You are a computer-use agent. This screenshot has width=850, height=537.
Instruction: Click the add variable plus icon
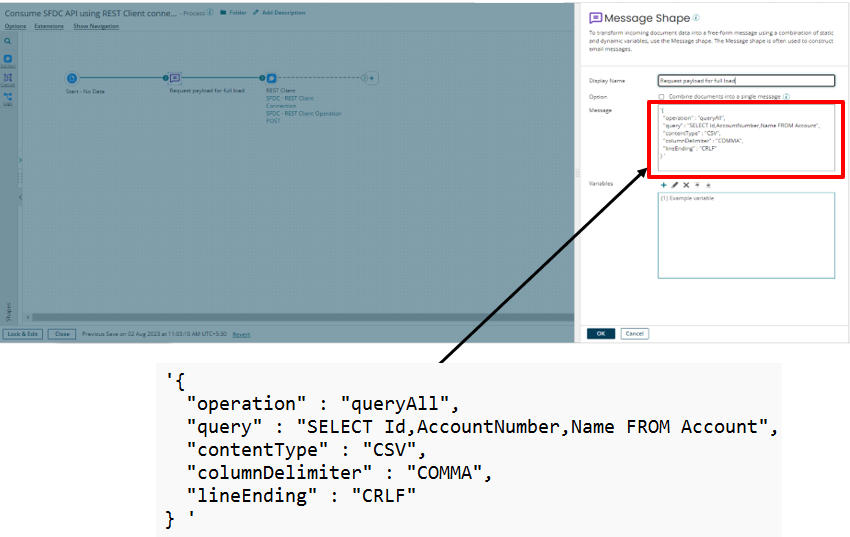click(x=663, y=185)
